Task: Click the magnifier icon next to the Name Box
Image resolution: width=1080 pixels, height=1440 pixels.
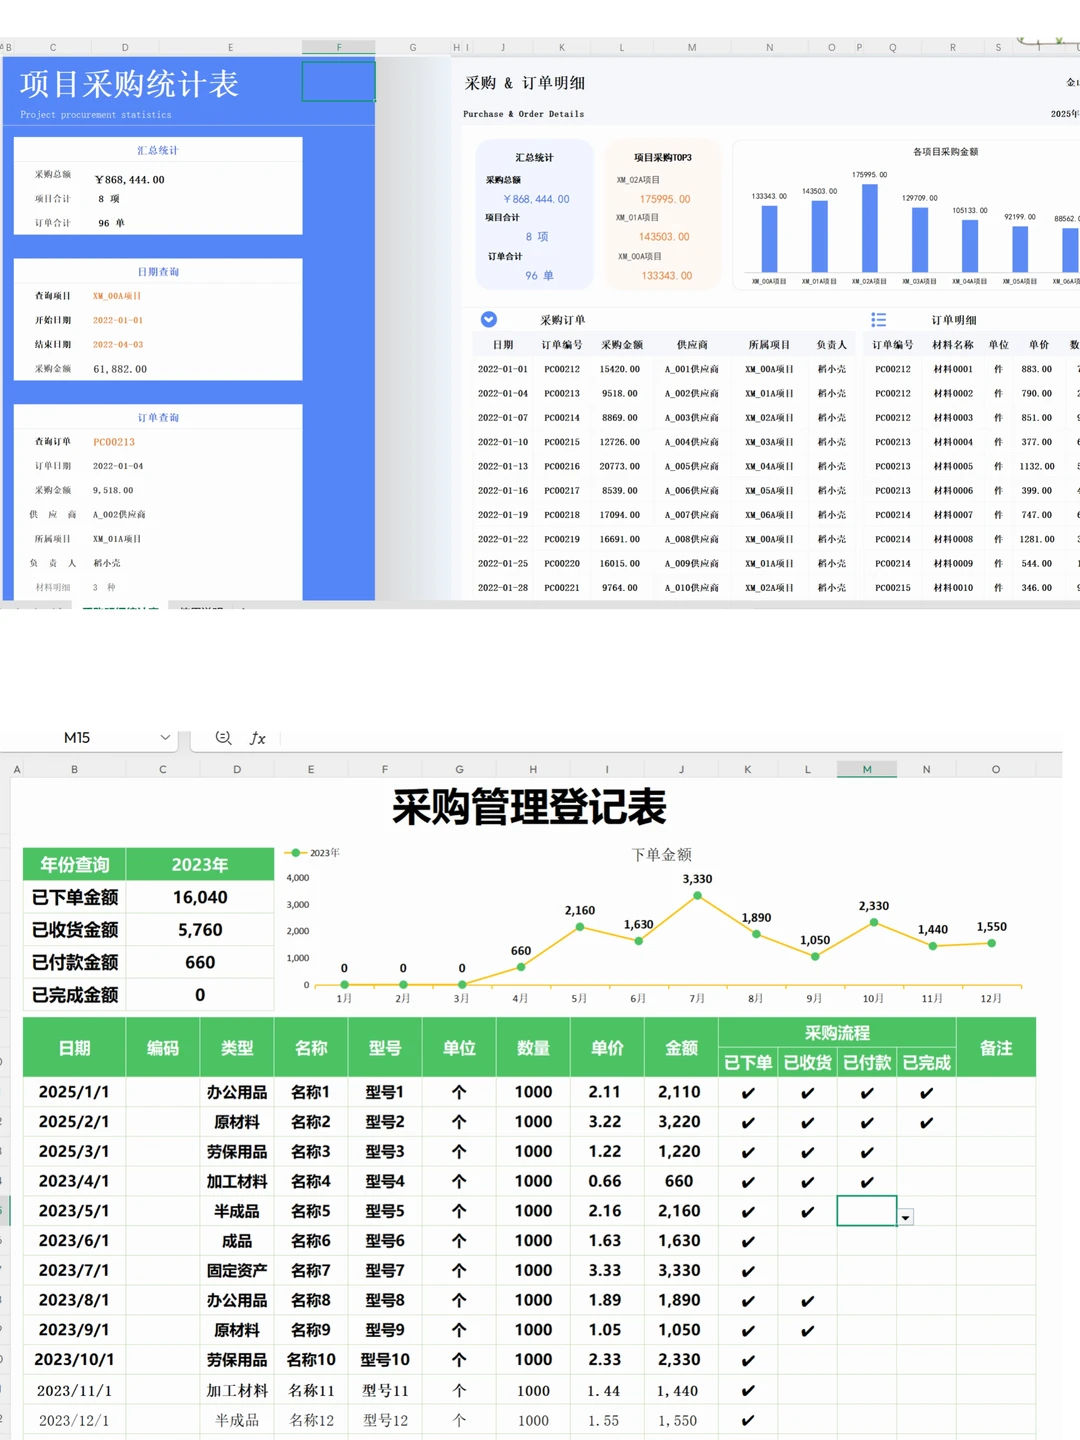Action: tap(222, 738)
